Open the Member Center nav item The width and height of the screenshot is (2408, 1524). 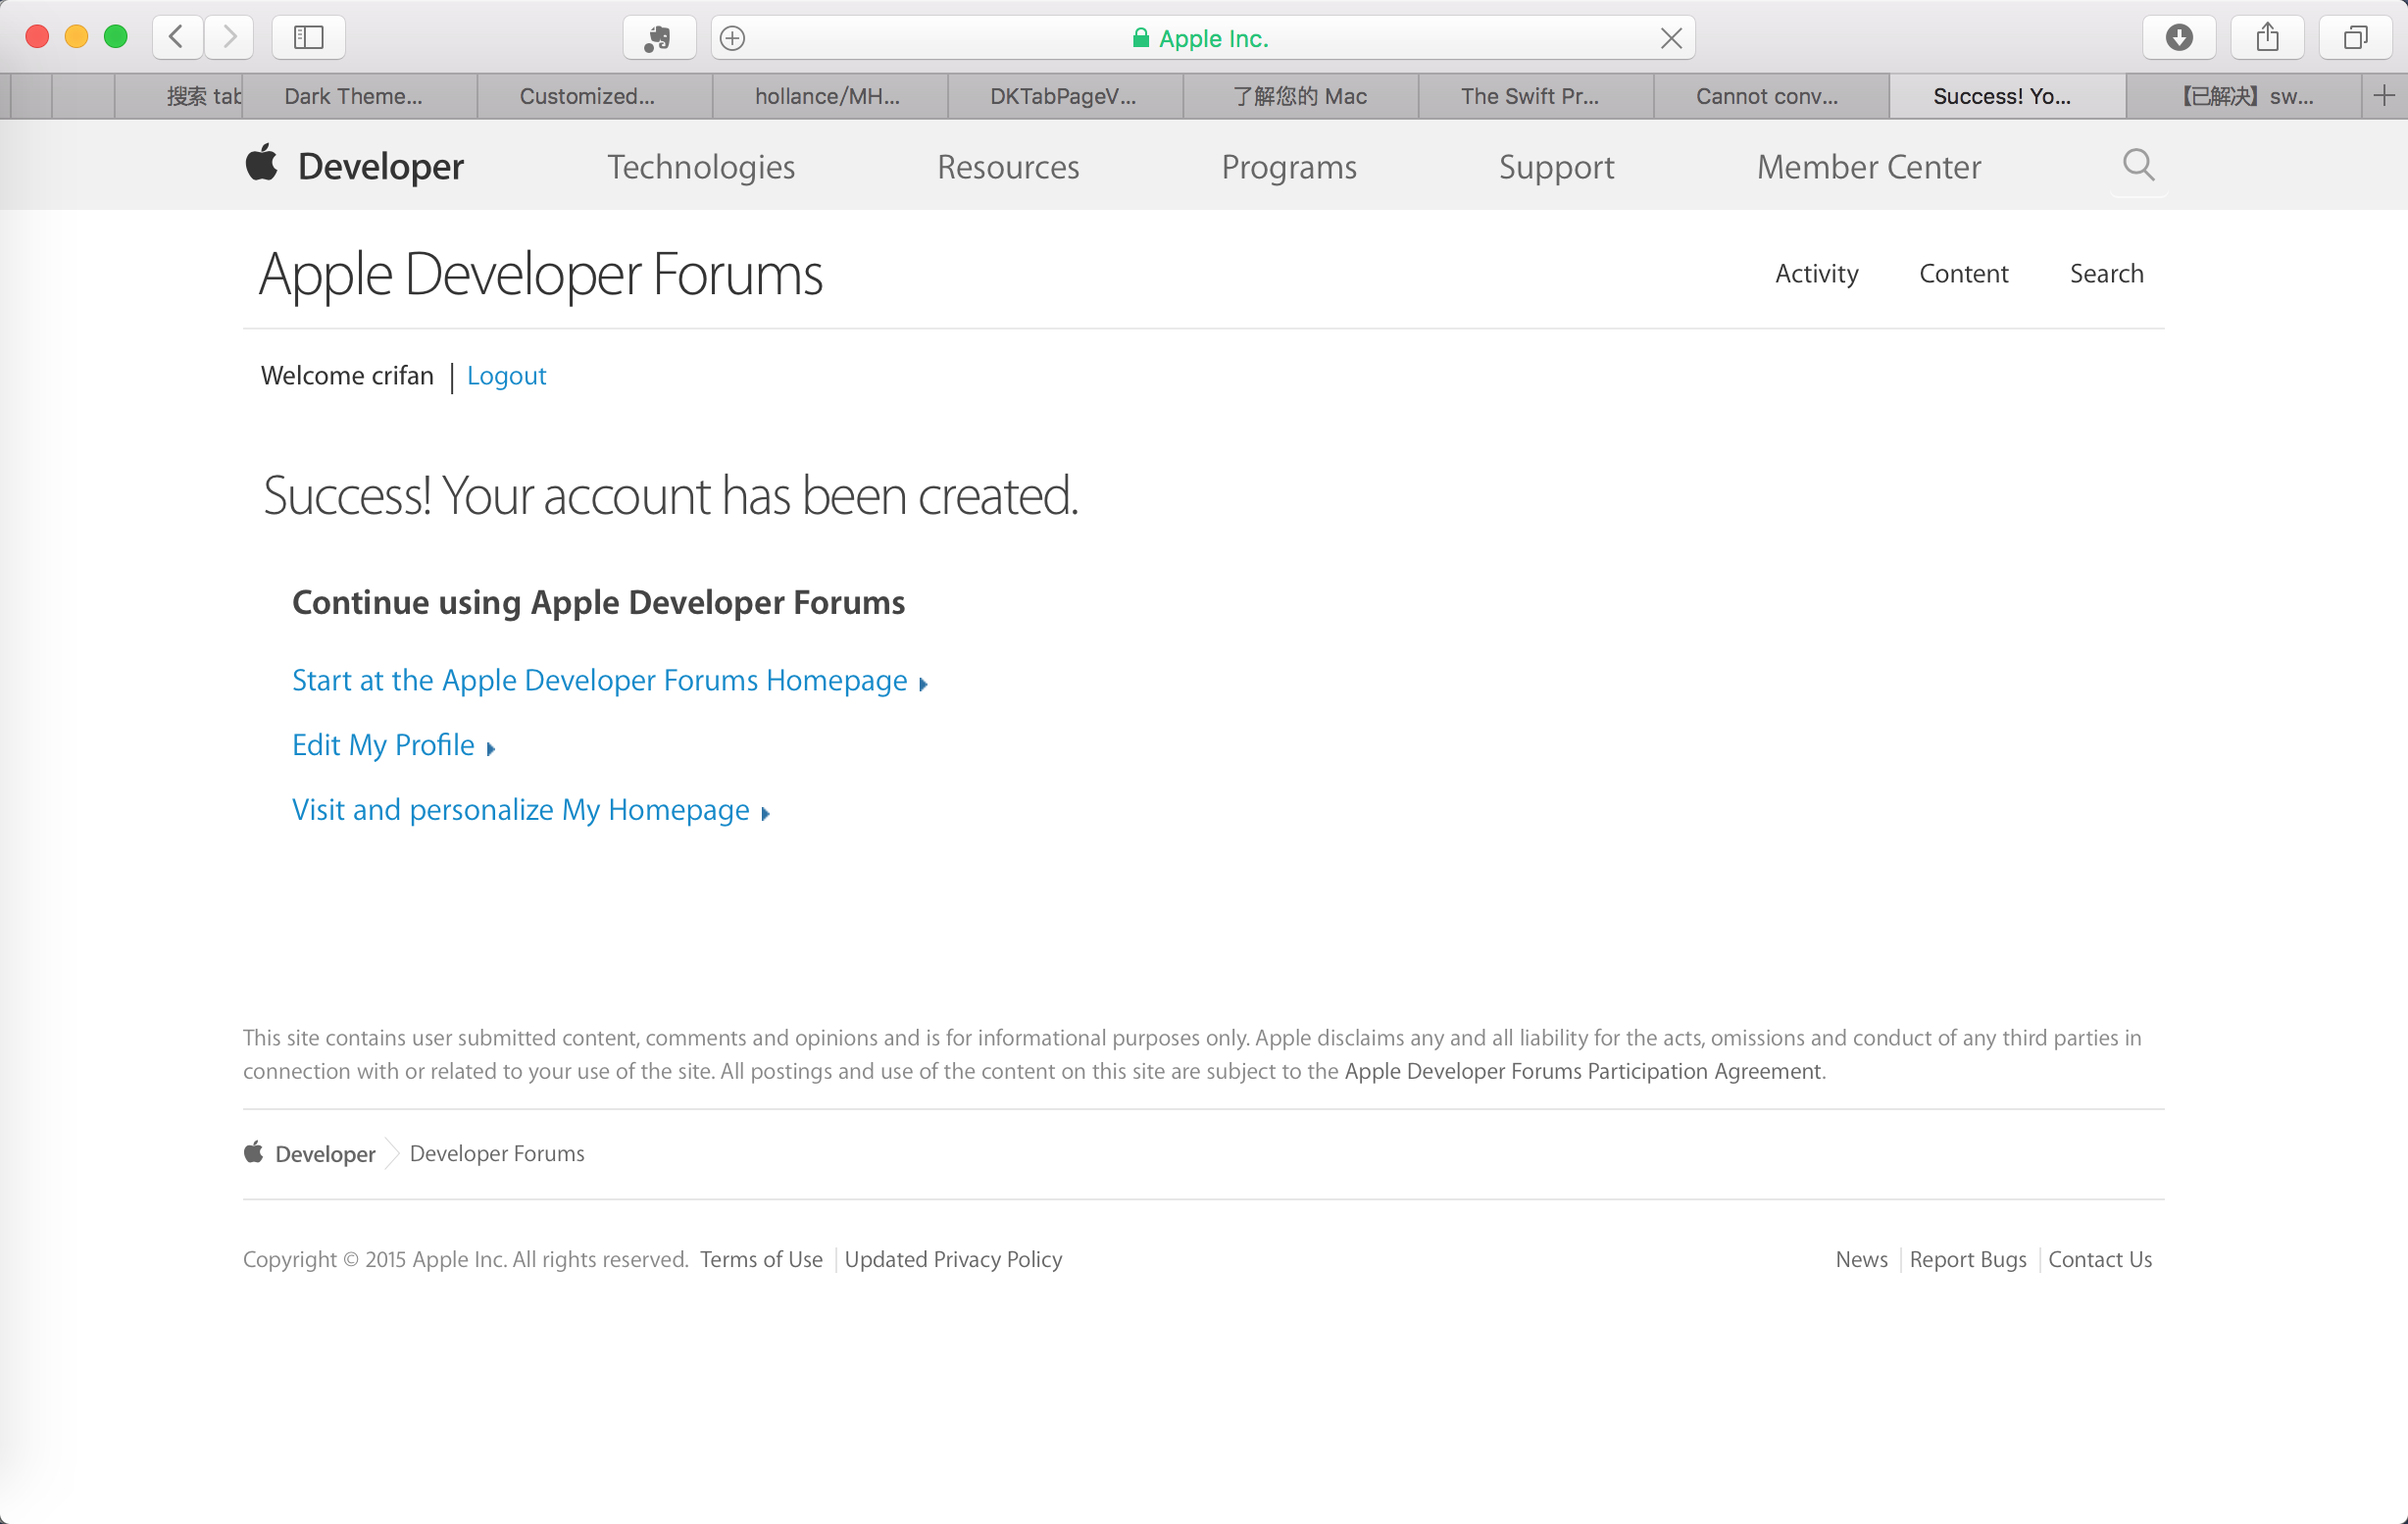[1868, 167]
